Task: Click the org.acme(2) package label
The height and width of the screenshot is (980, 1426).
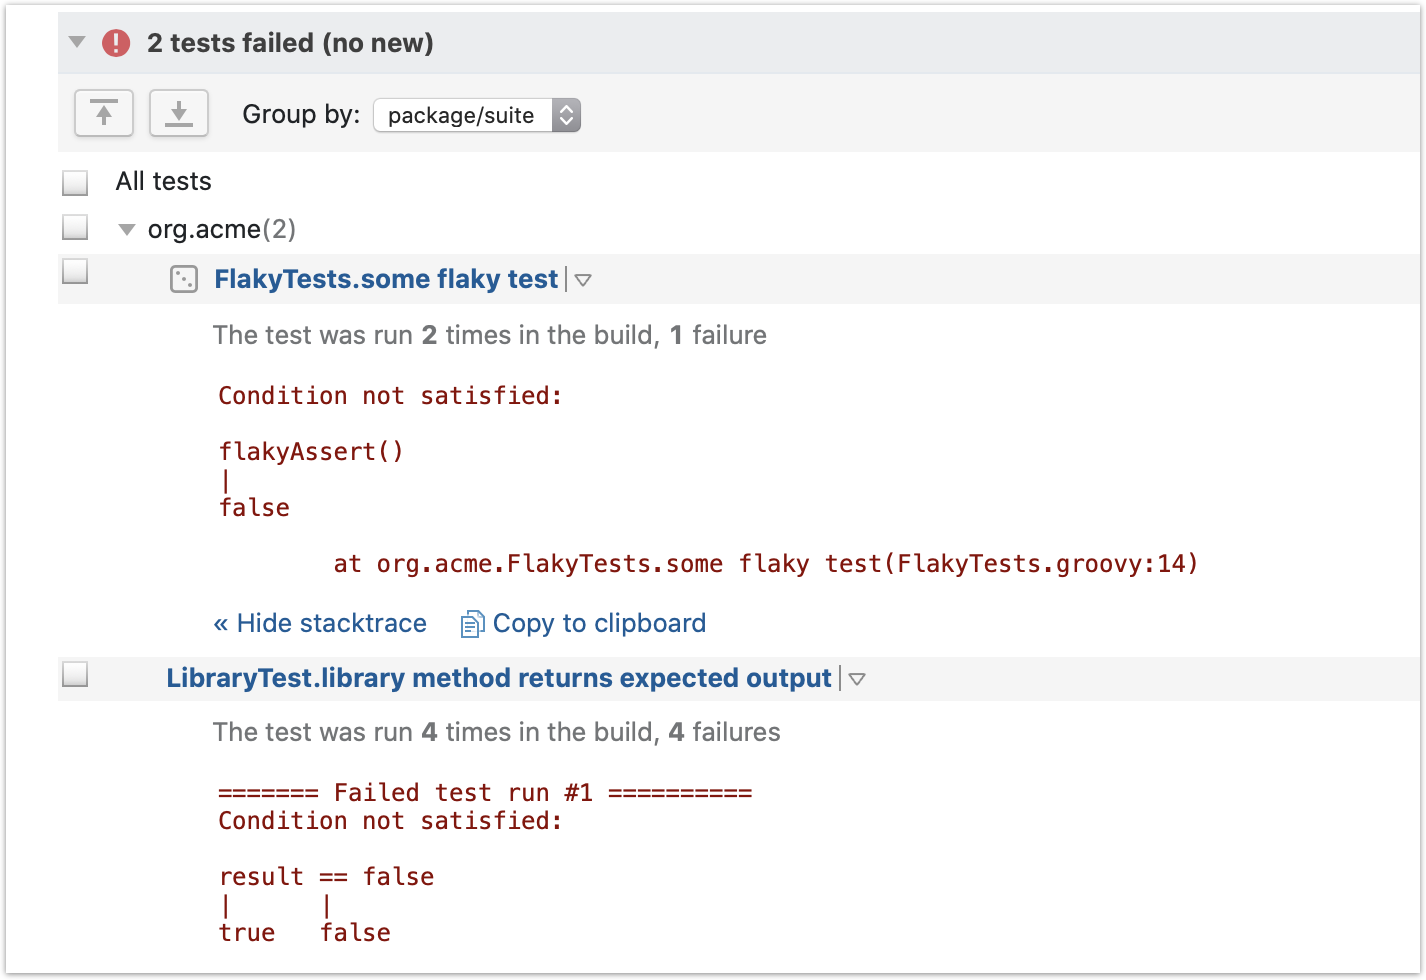Action: [x=221, y=229]
